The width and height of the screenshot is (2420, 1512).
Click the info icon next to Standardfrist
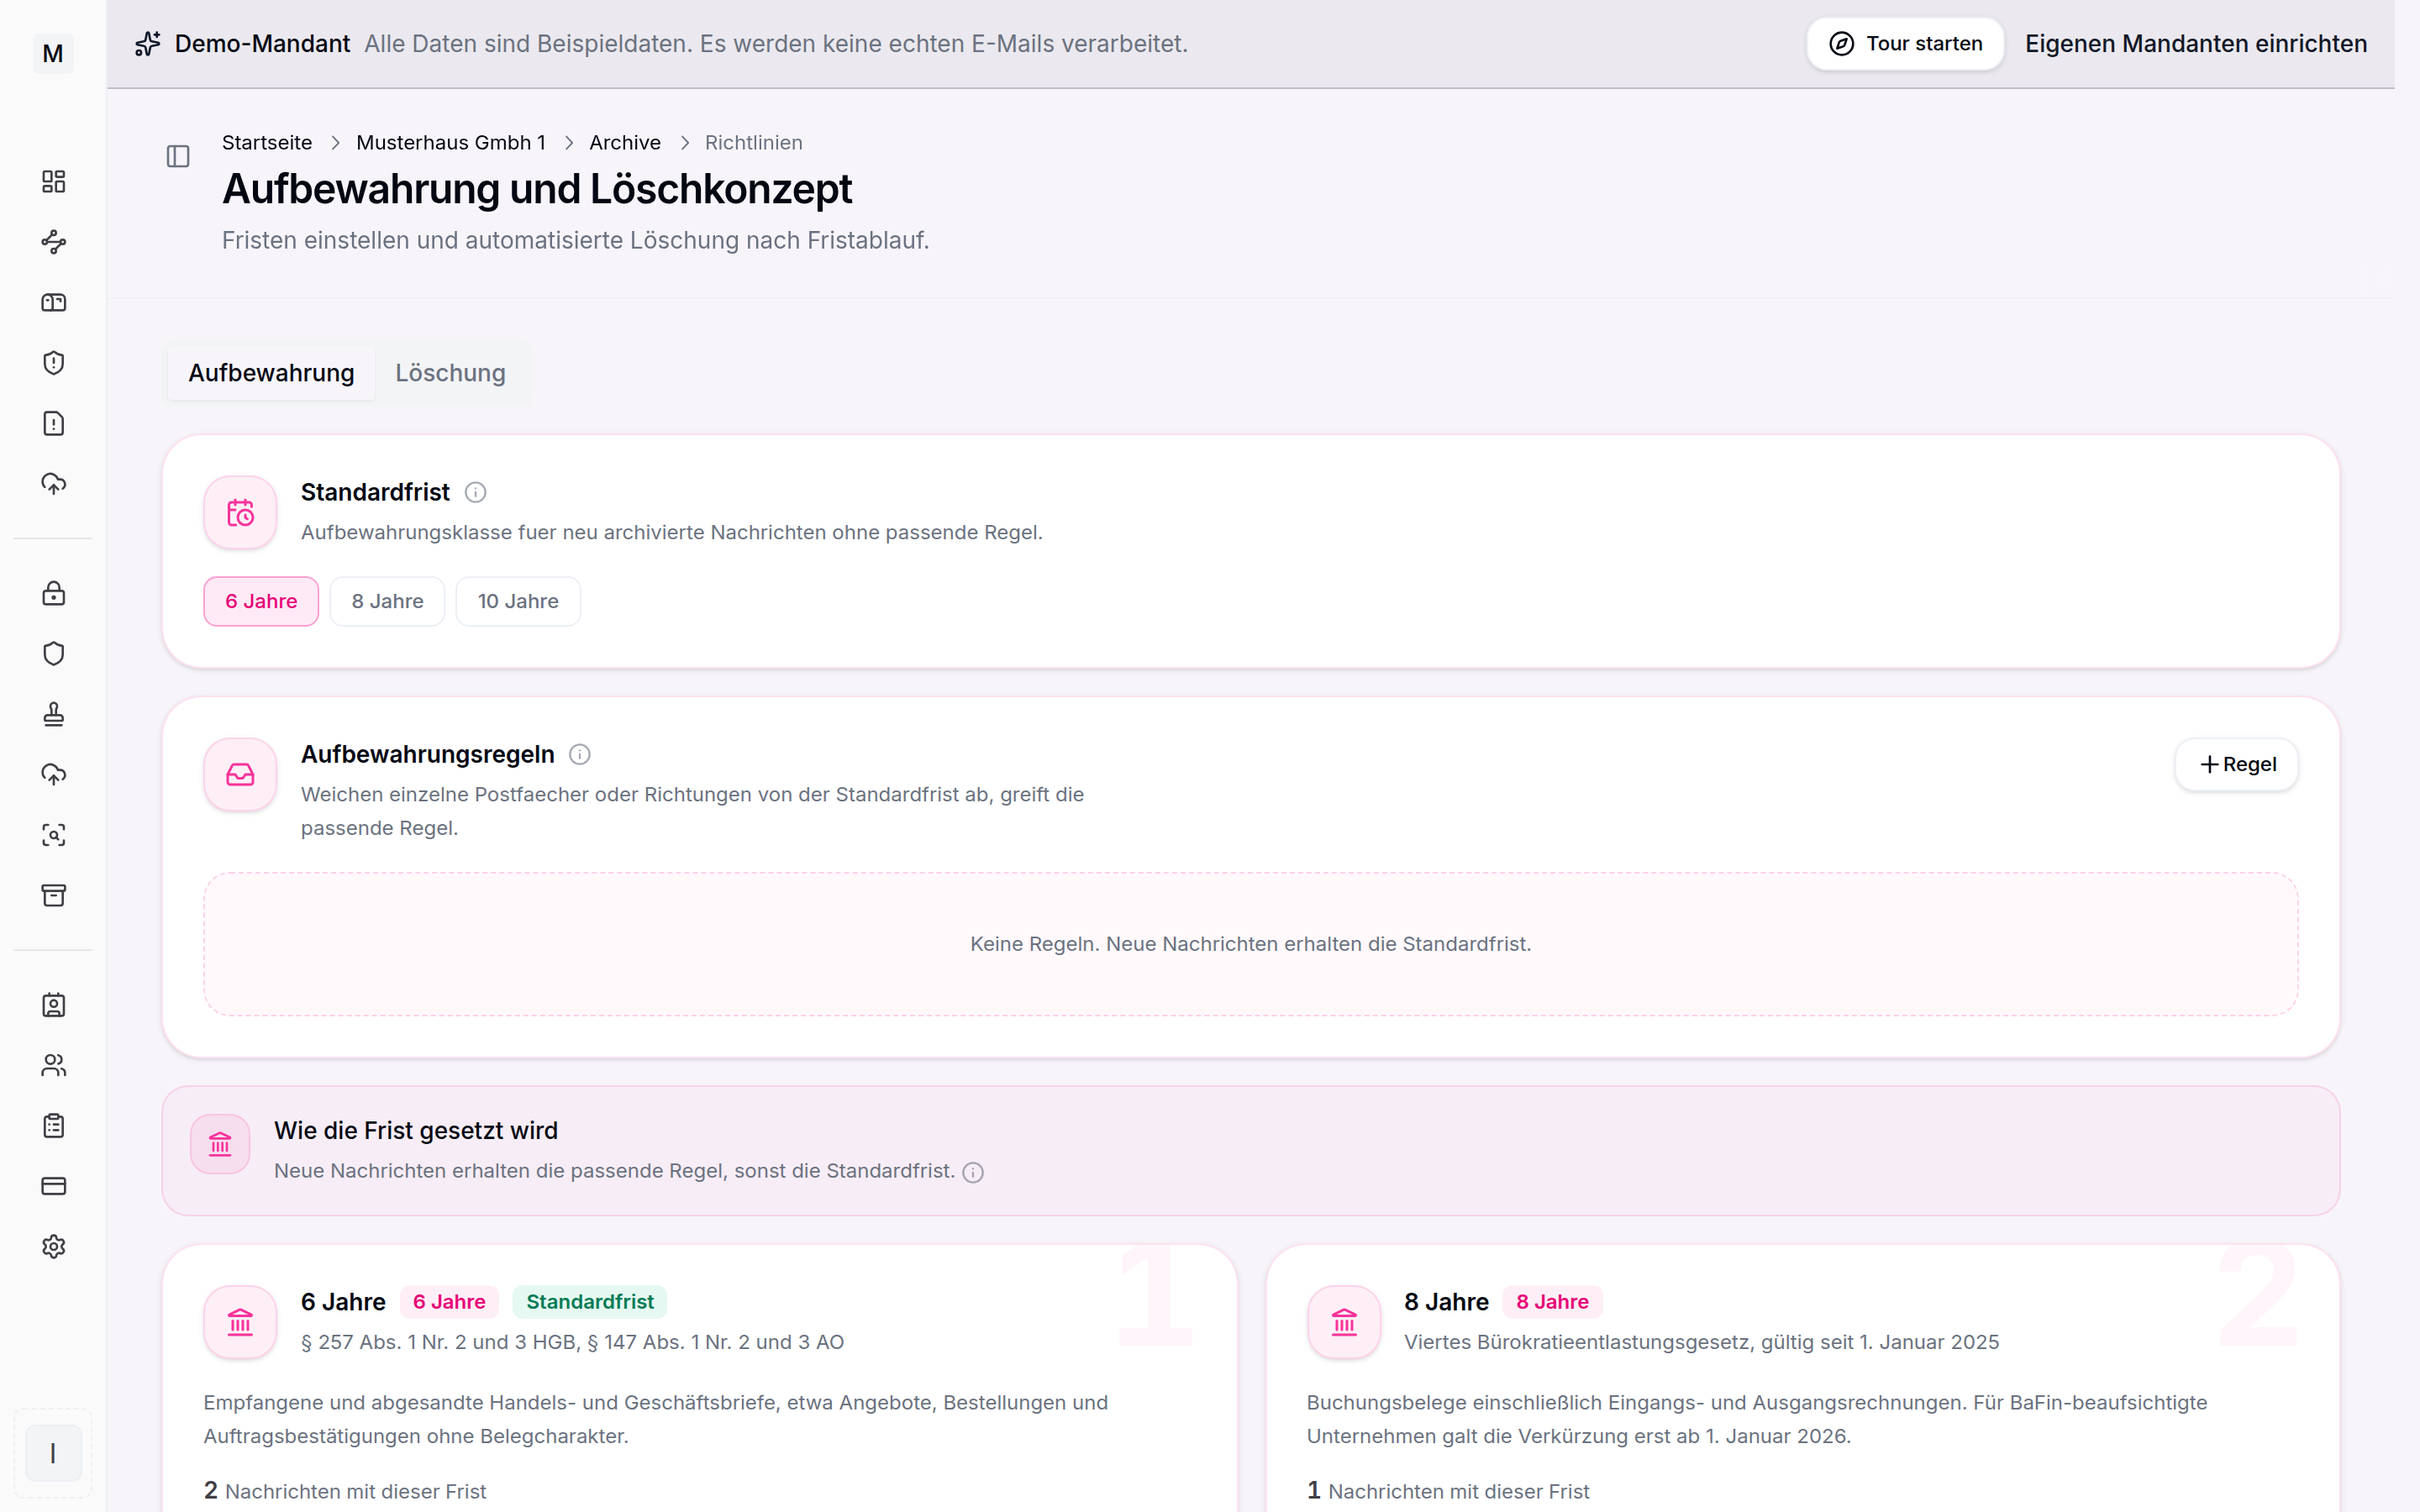(476, 492)
